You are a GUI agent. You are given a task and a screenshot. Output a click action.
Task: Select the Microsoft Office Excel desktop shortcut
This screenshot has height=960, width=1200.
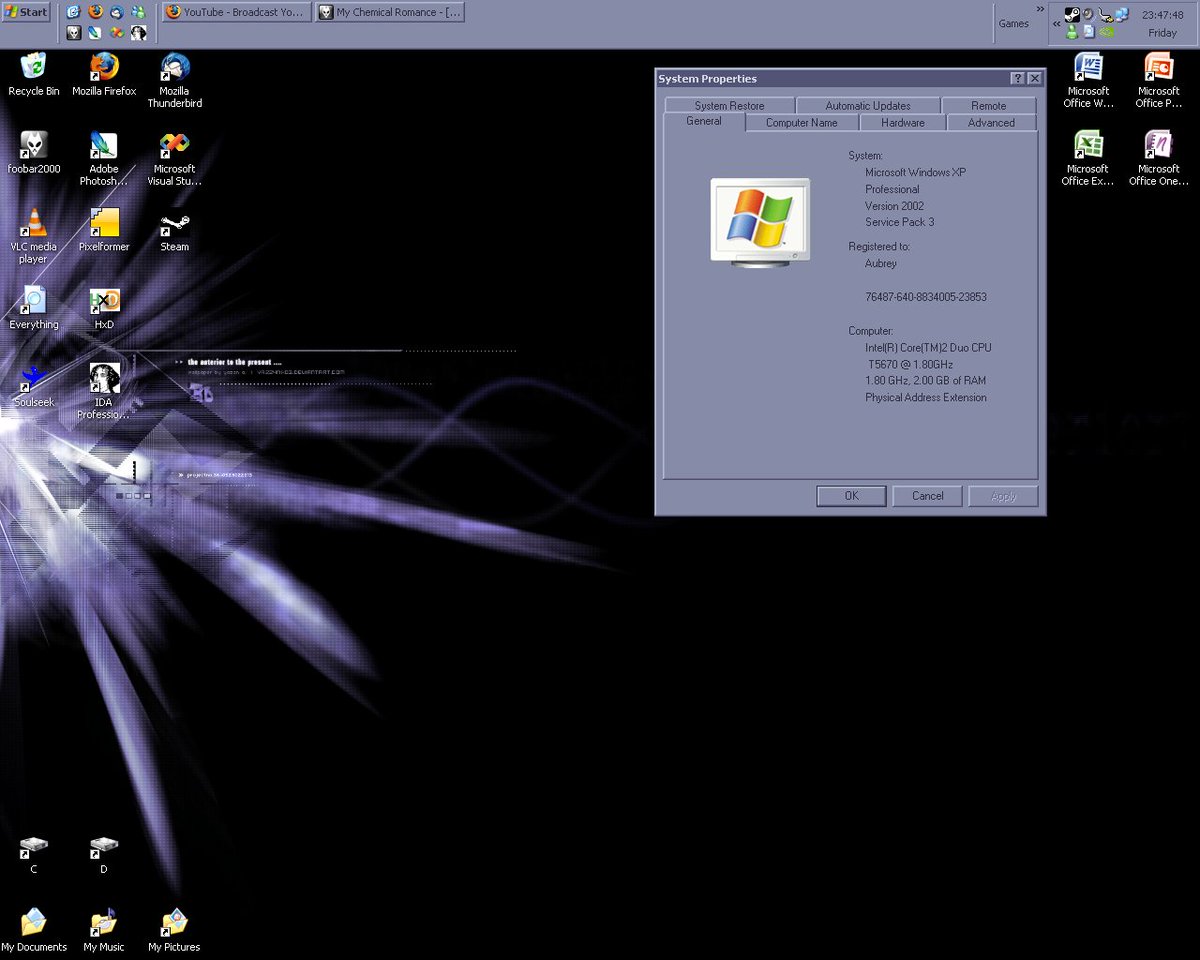[x=1088, y=160]
